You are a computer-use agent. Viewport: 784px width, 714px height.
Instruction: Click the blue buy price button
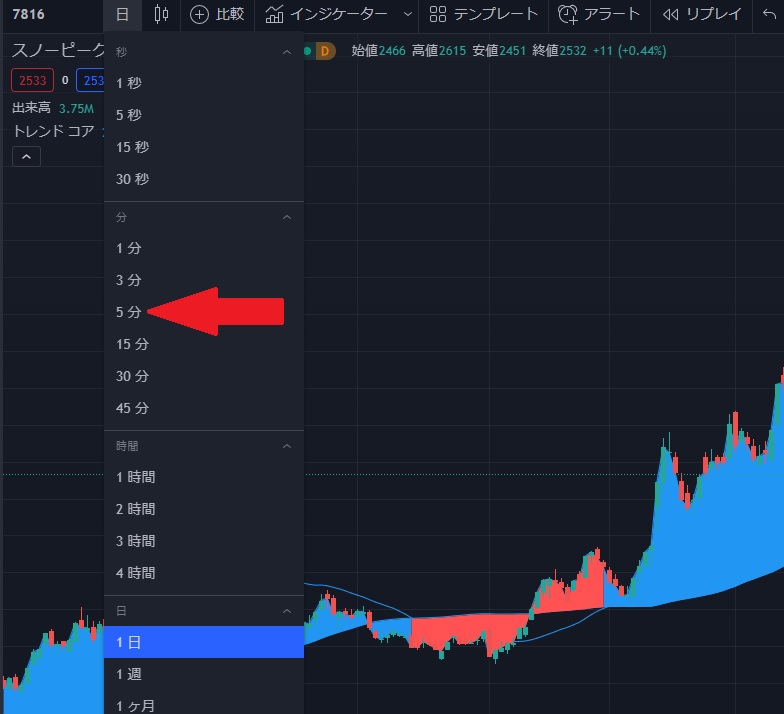pyautogui.click(x=90, y=80)
